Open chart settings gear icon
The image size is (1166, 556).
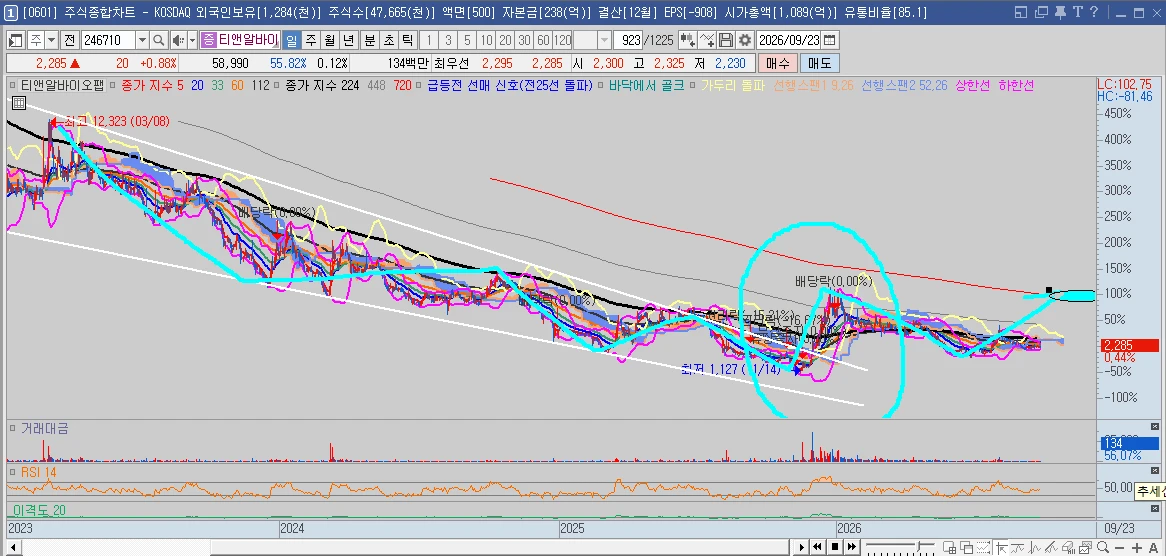pos(744,40)
